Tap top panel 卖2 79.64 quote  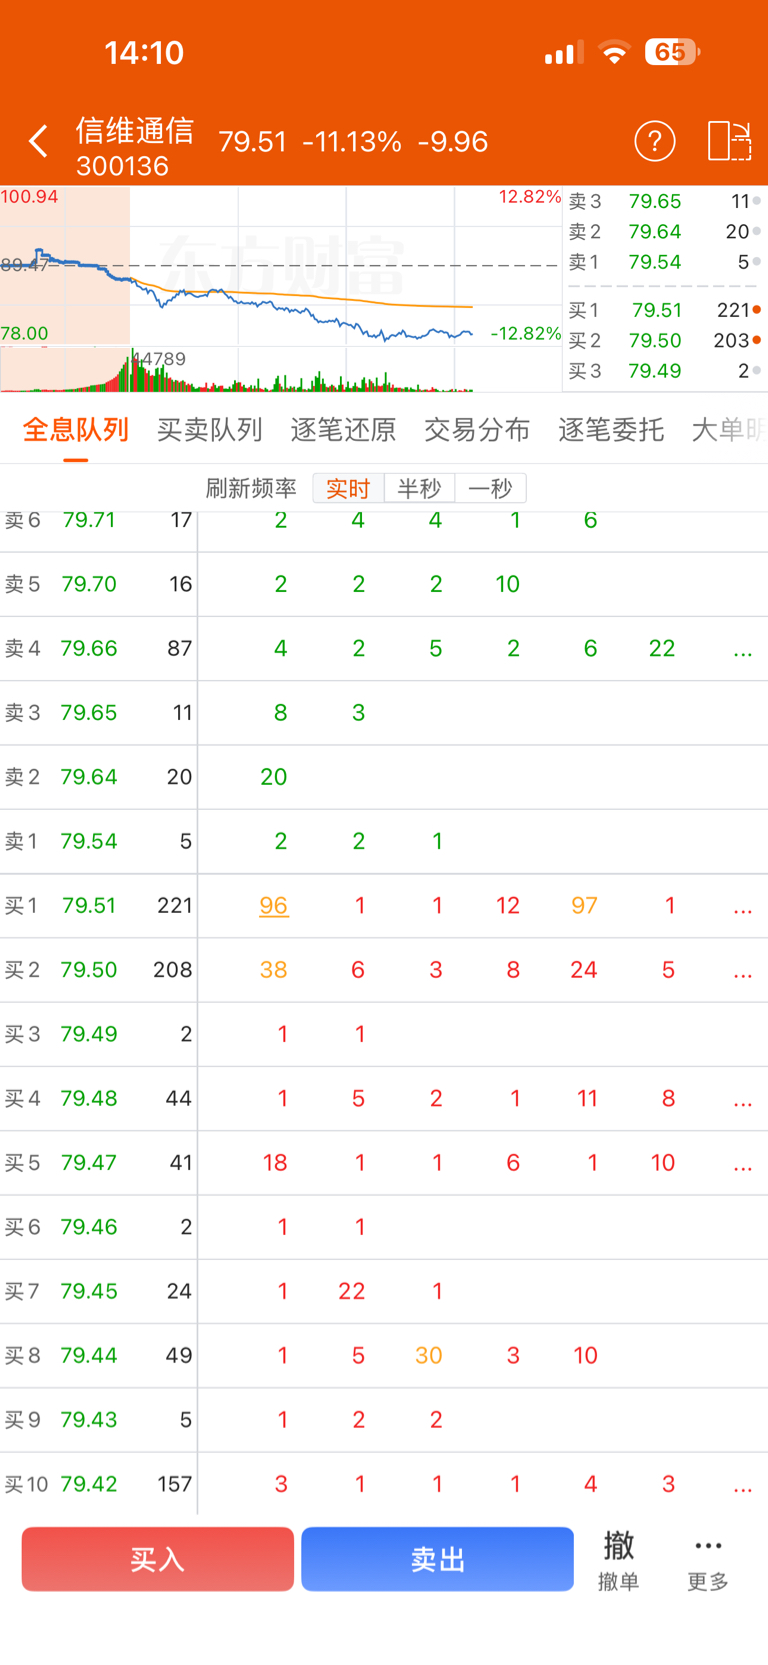coord(665,232)
